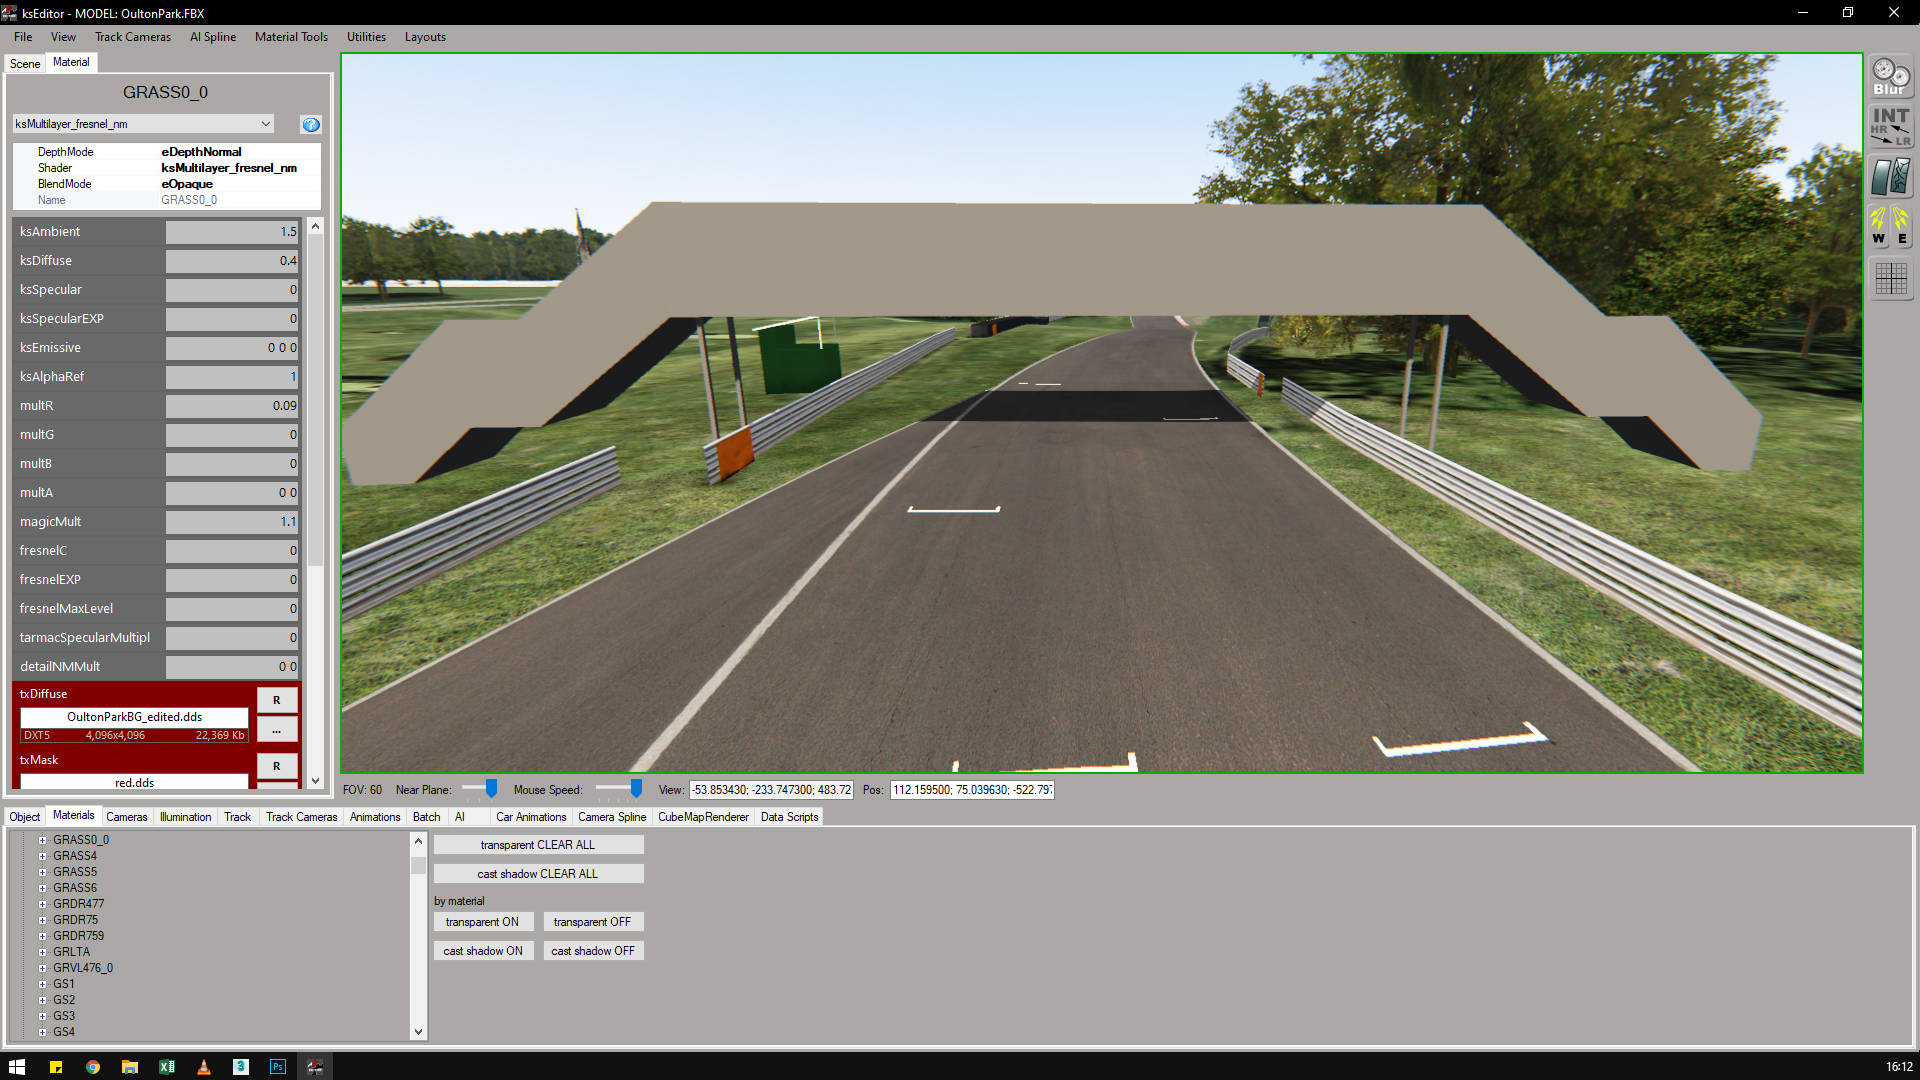Screen dimensions: 1920x1080
Task: Select the GRDR759 material row
Action: point(78,936)
